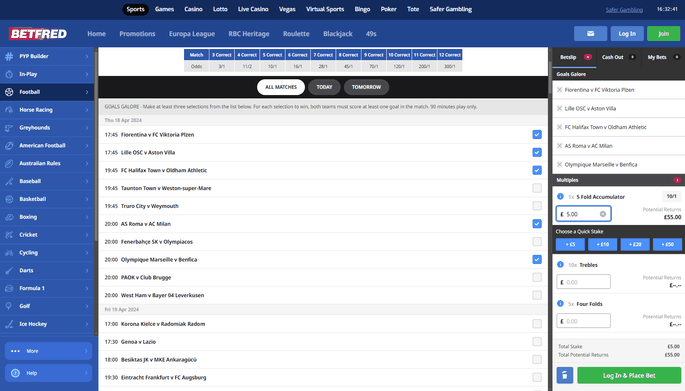
Task: Remove Fiorentina v FC Viktoria Plzen from betslip
Action: 560,90
